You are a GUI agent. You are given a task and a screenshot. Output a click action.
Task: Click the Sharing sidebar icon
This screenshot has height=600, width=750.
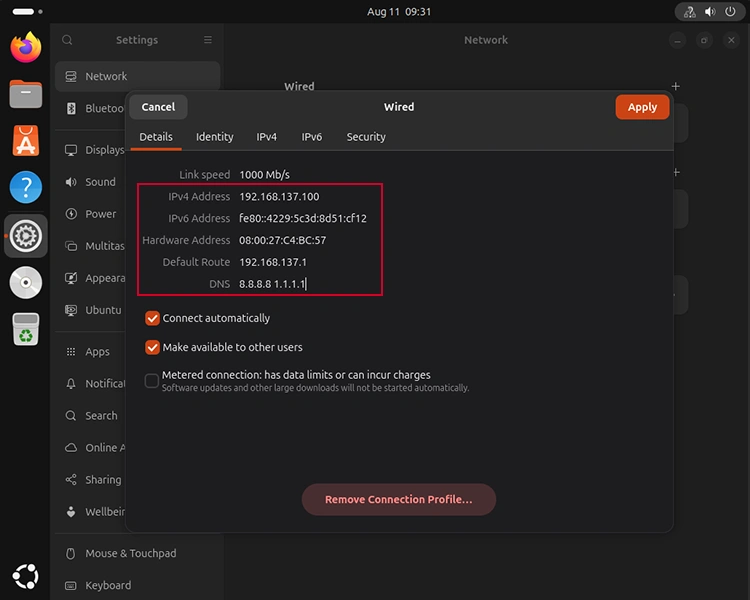point(71,479)
